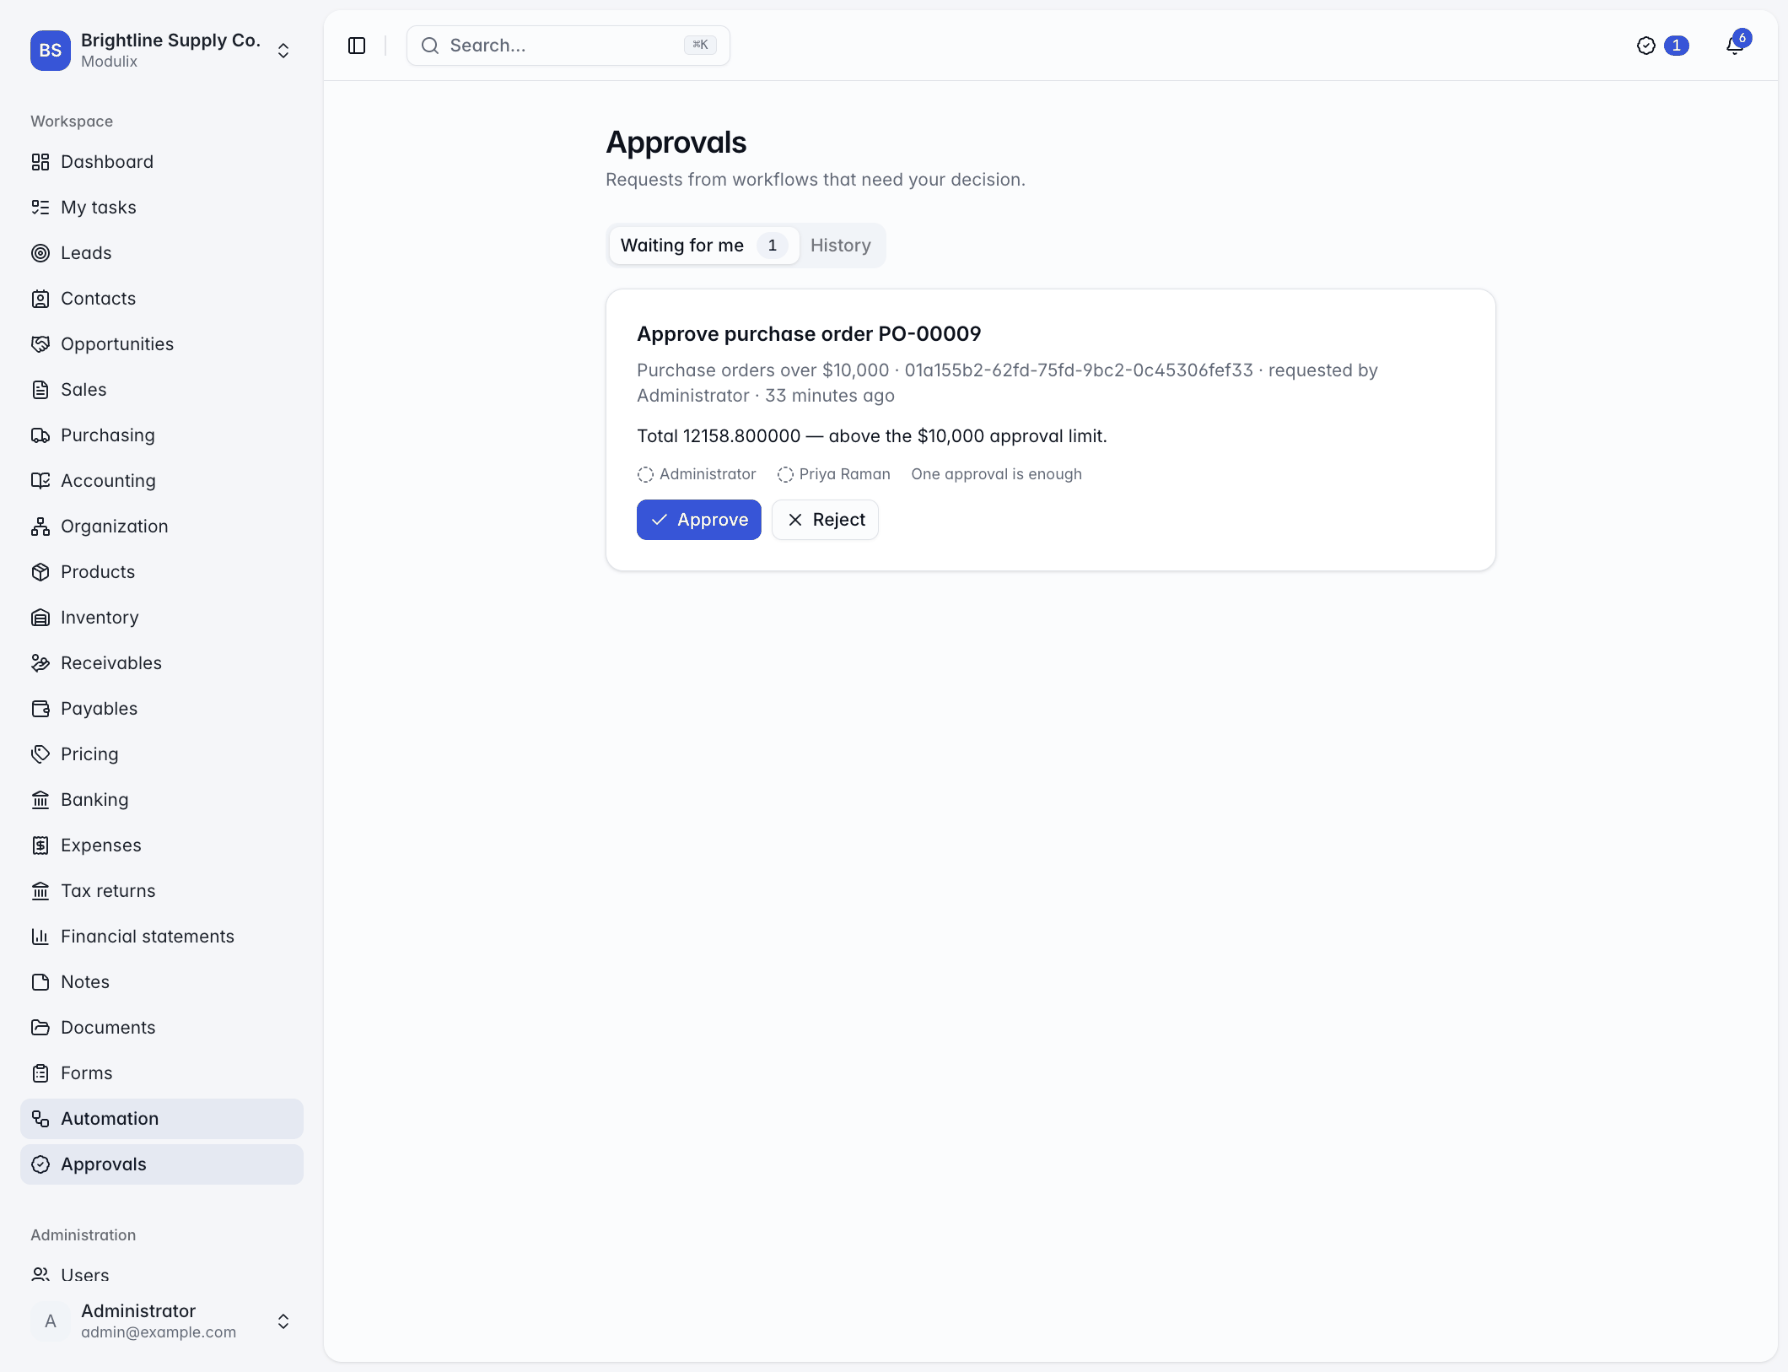Open the Dashboard icon in sidebar
Screen dimensions: 1788x1372
[x=40, y=162]
